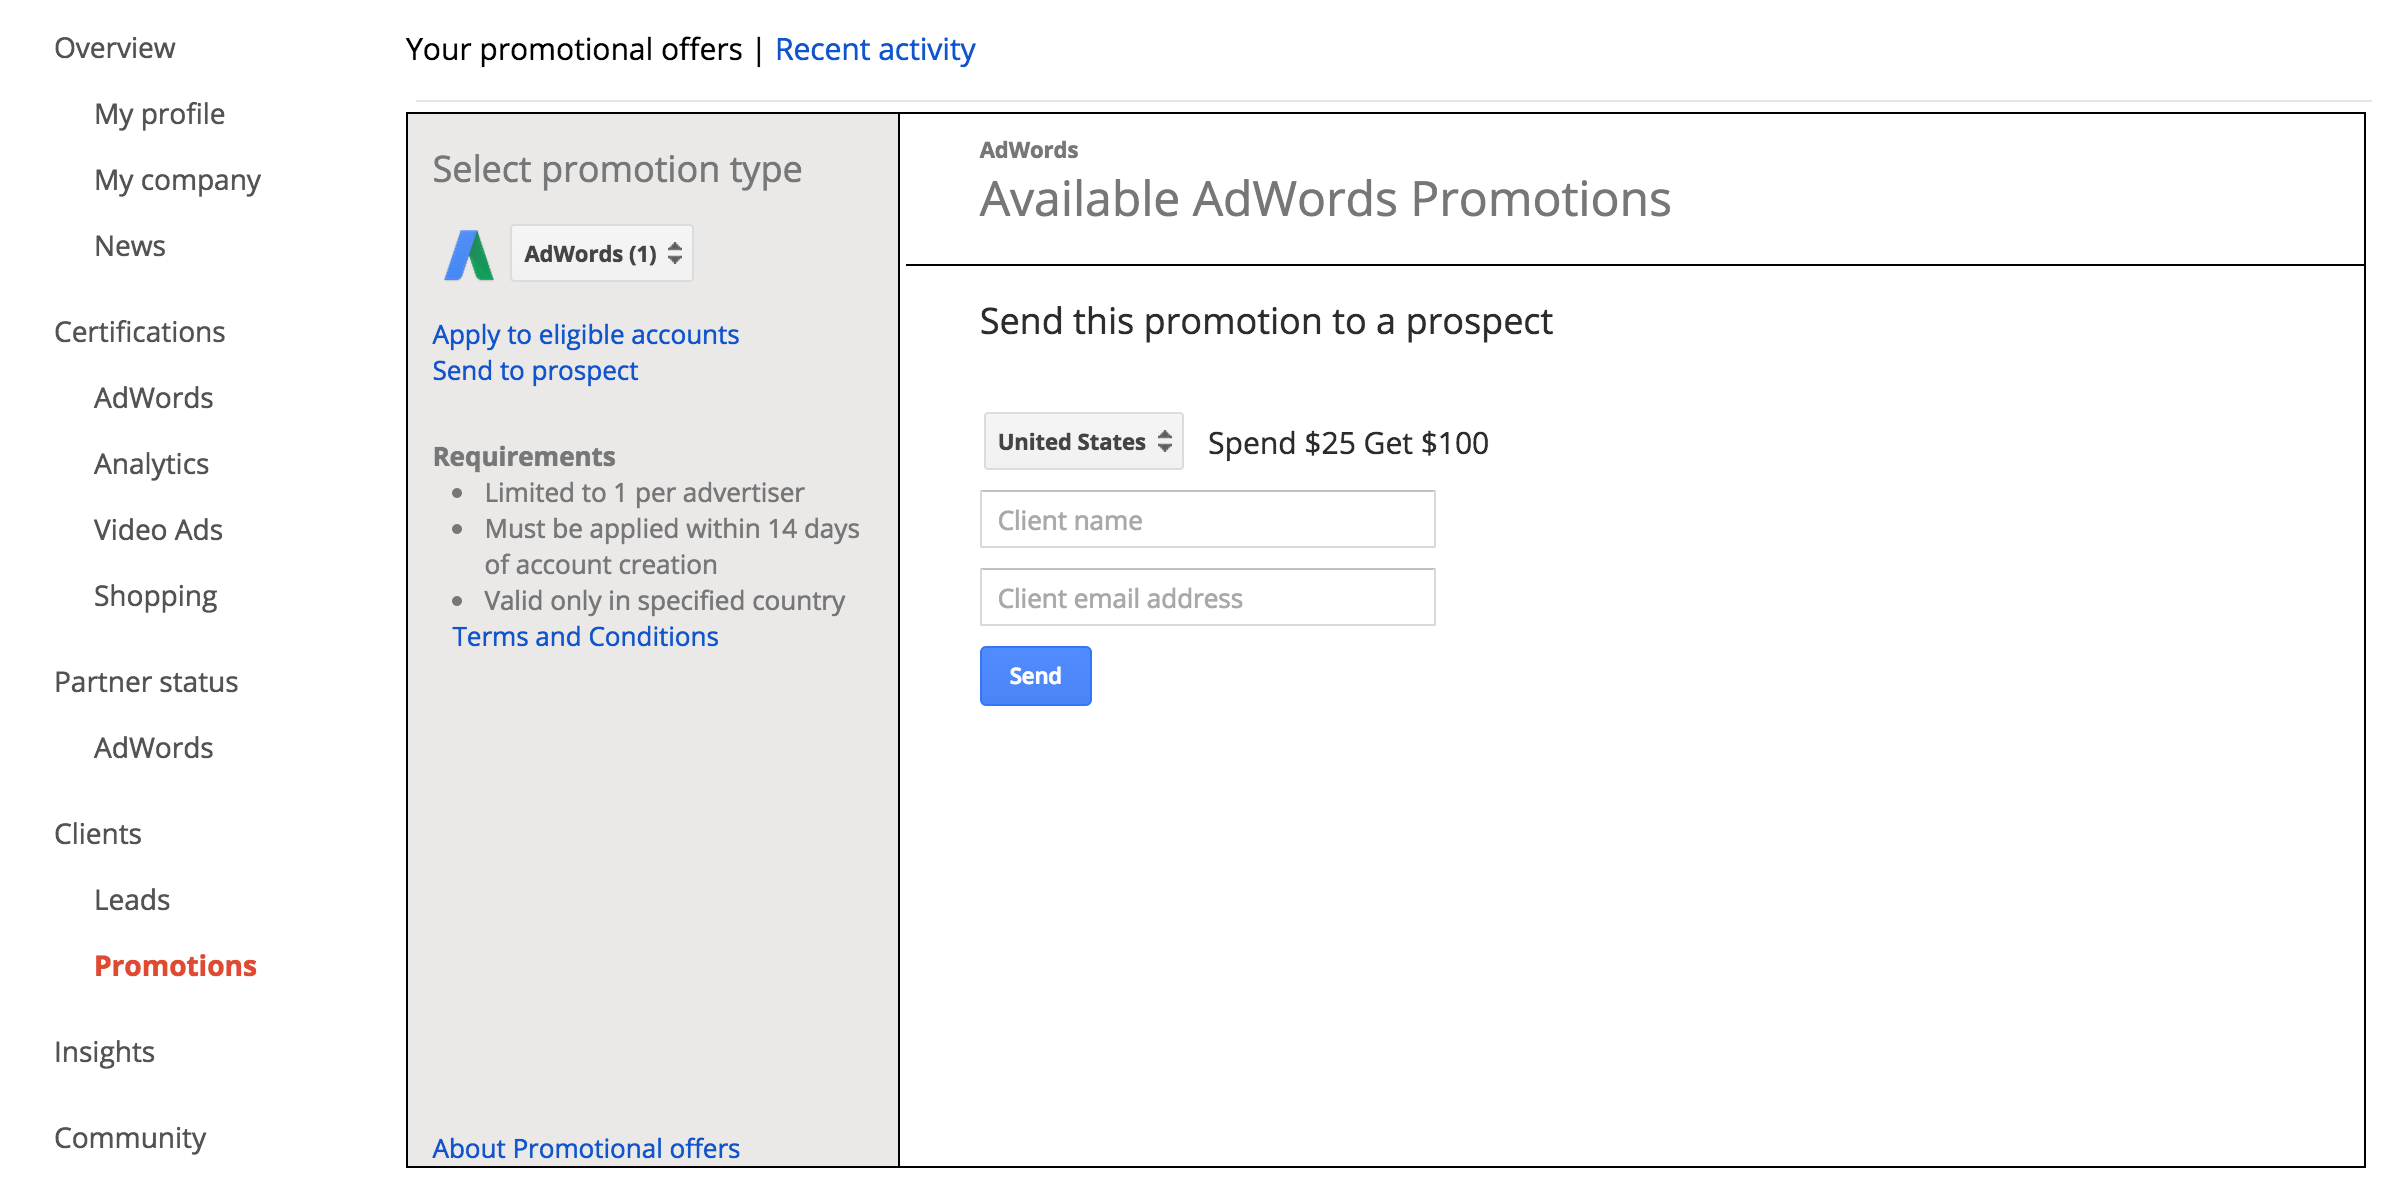Click the Send button
Image resolution: width=2400 pixels, height=1200 pixels.
coord(1035,676)
